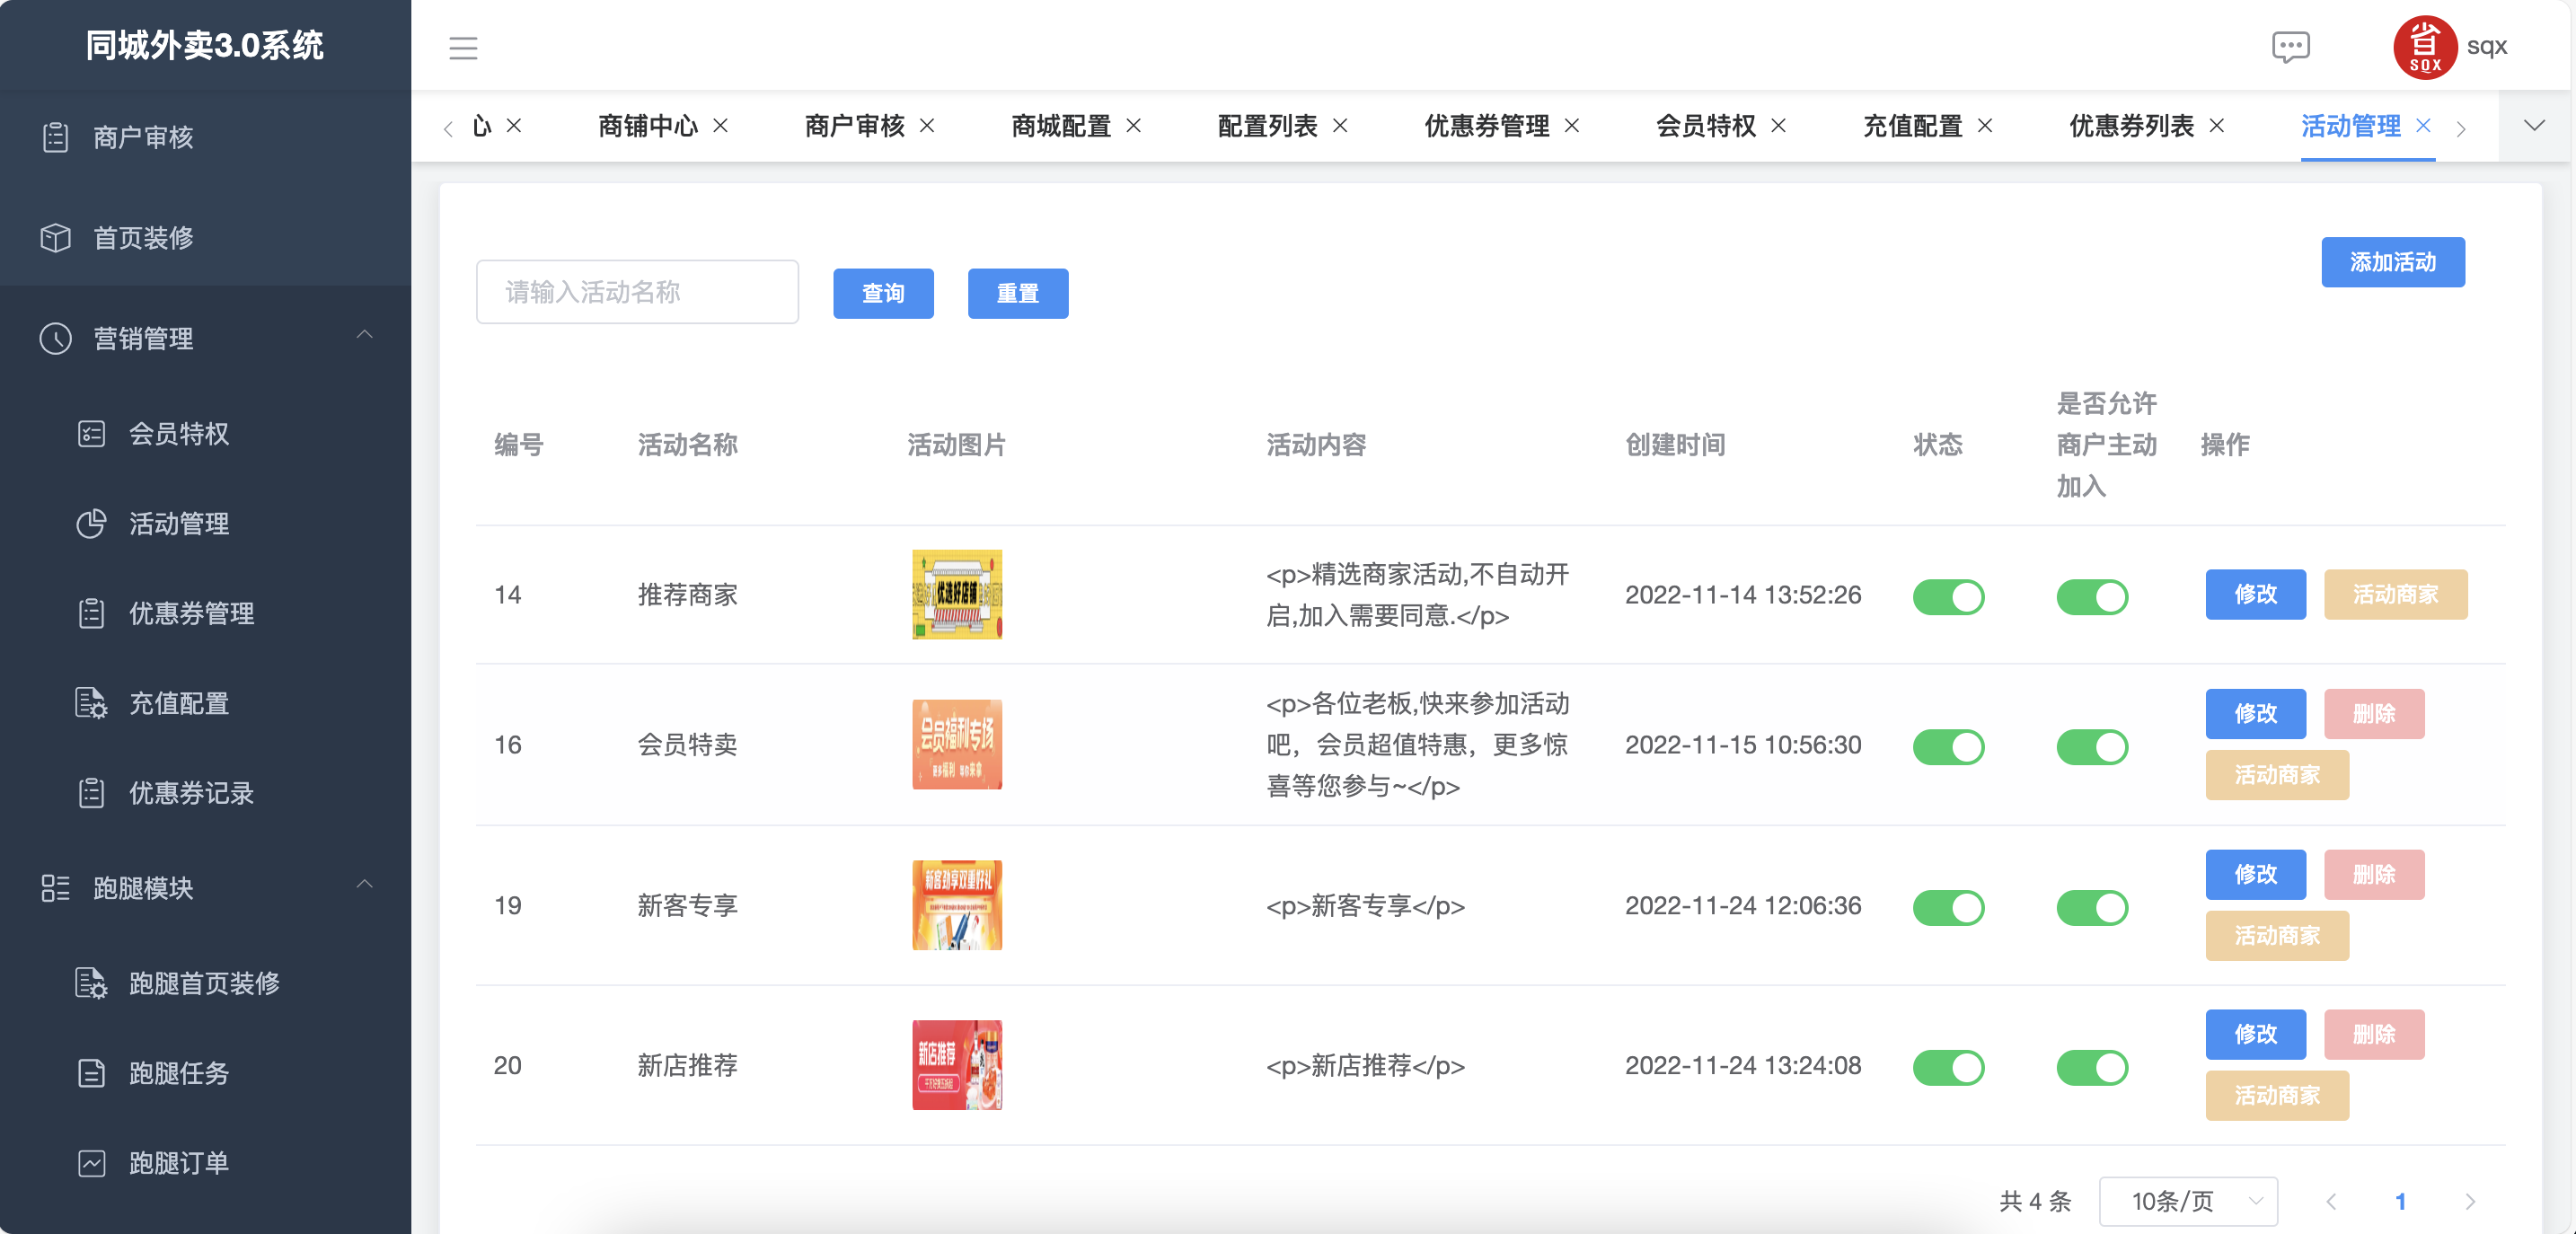Open the chat messages icon
Screen dimensions: 2576x1234
point(2290,47)
